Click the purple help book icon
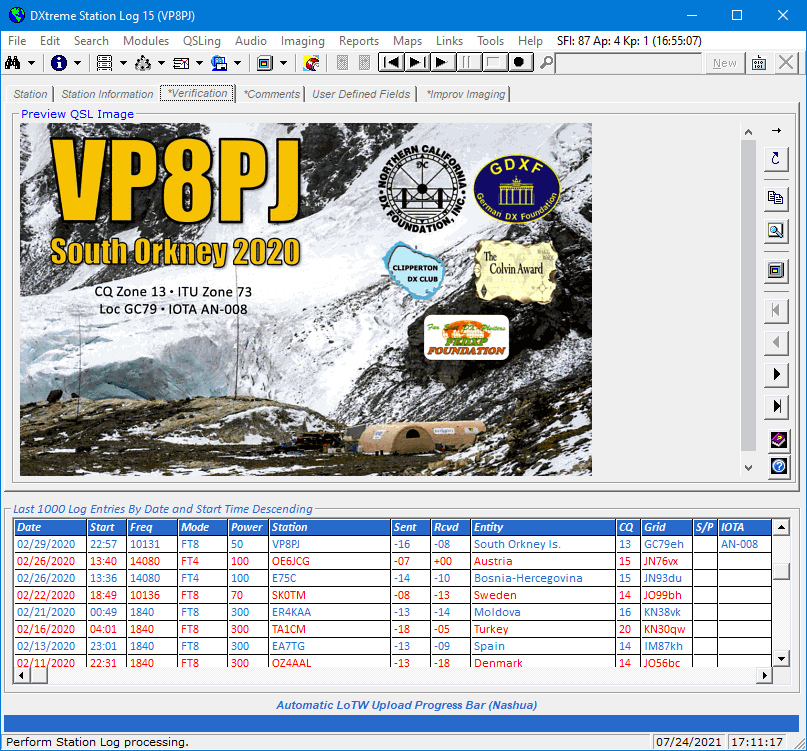Viewport: 807px width, 751px height. pos(779,440)
